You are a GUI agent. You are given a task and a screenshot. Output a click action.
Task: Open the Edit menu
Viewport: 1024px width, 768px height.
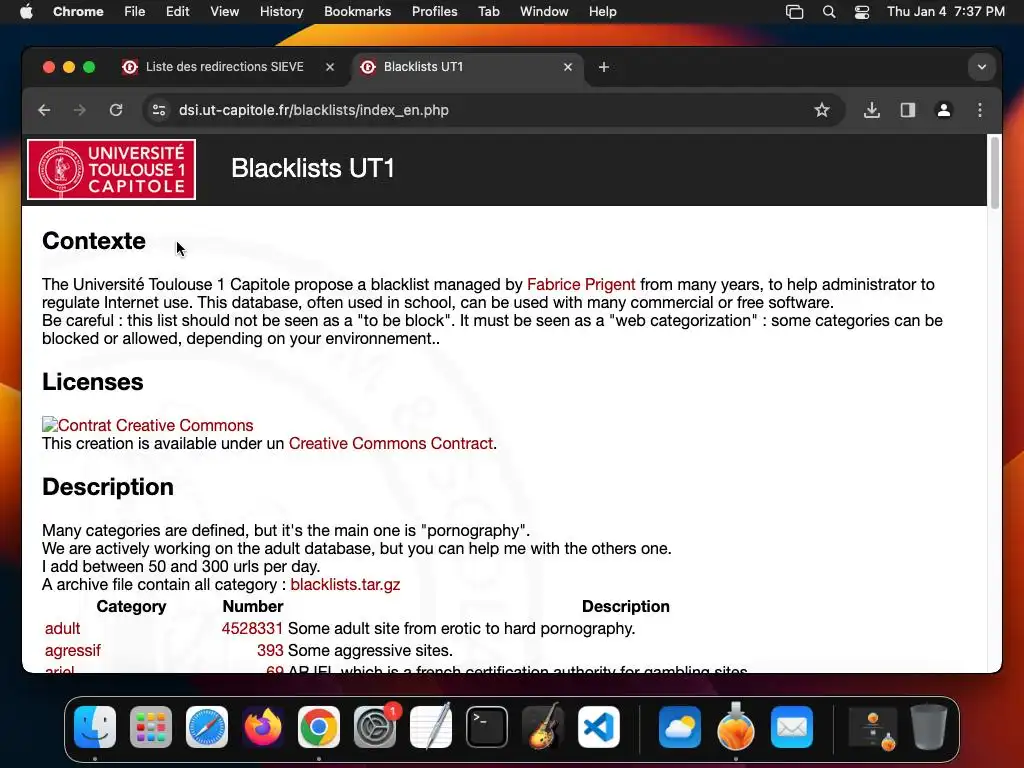[x=177, y=12]
